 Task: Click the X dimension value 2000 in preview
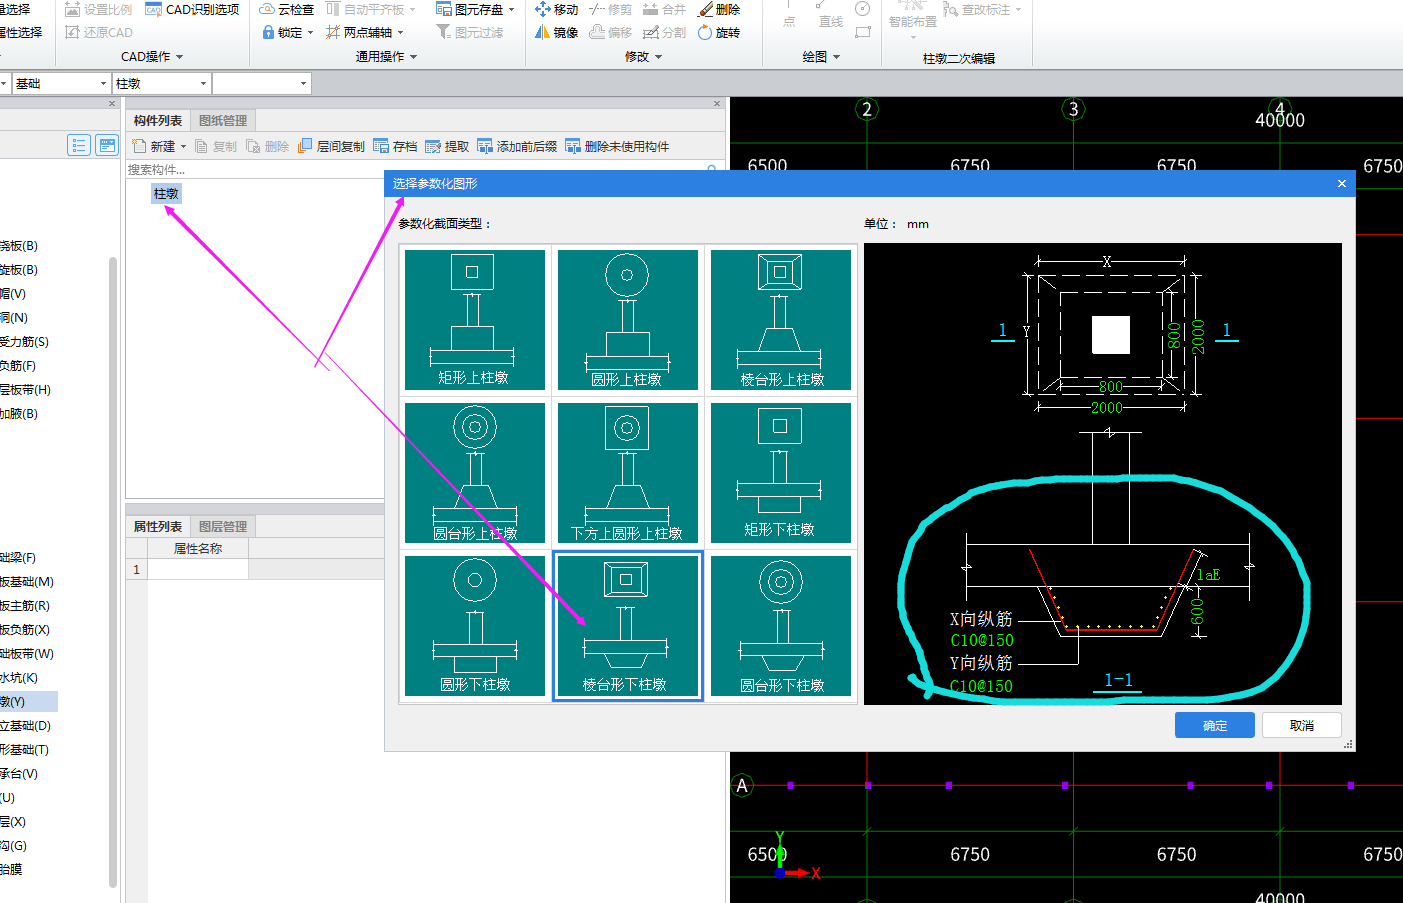pyautogui.click(x=1106, y=408)
